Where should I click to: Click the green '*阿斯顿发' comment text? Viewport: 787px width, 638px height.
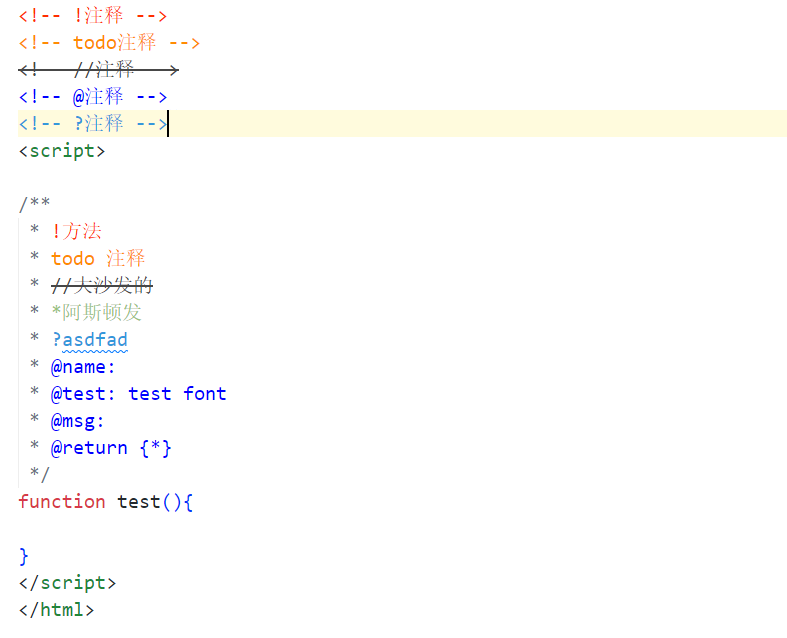click(x=96, y=313)
